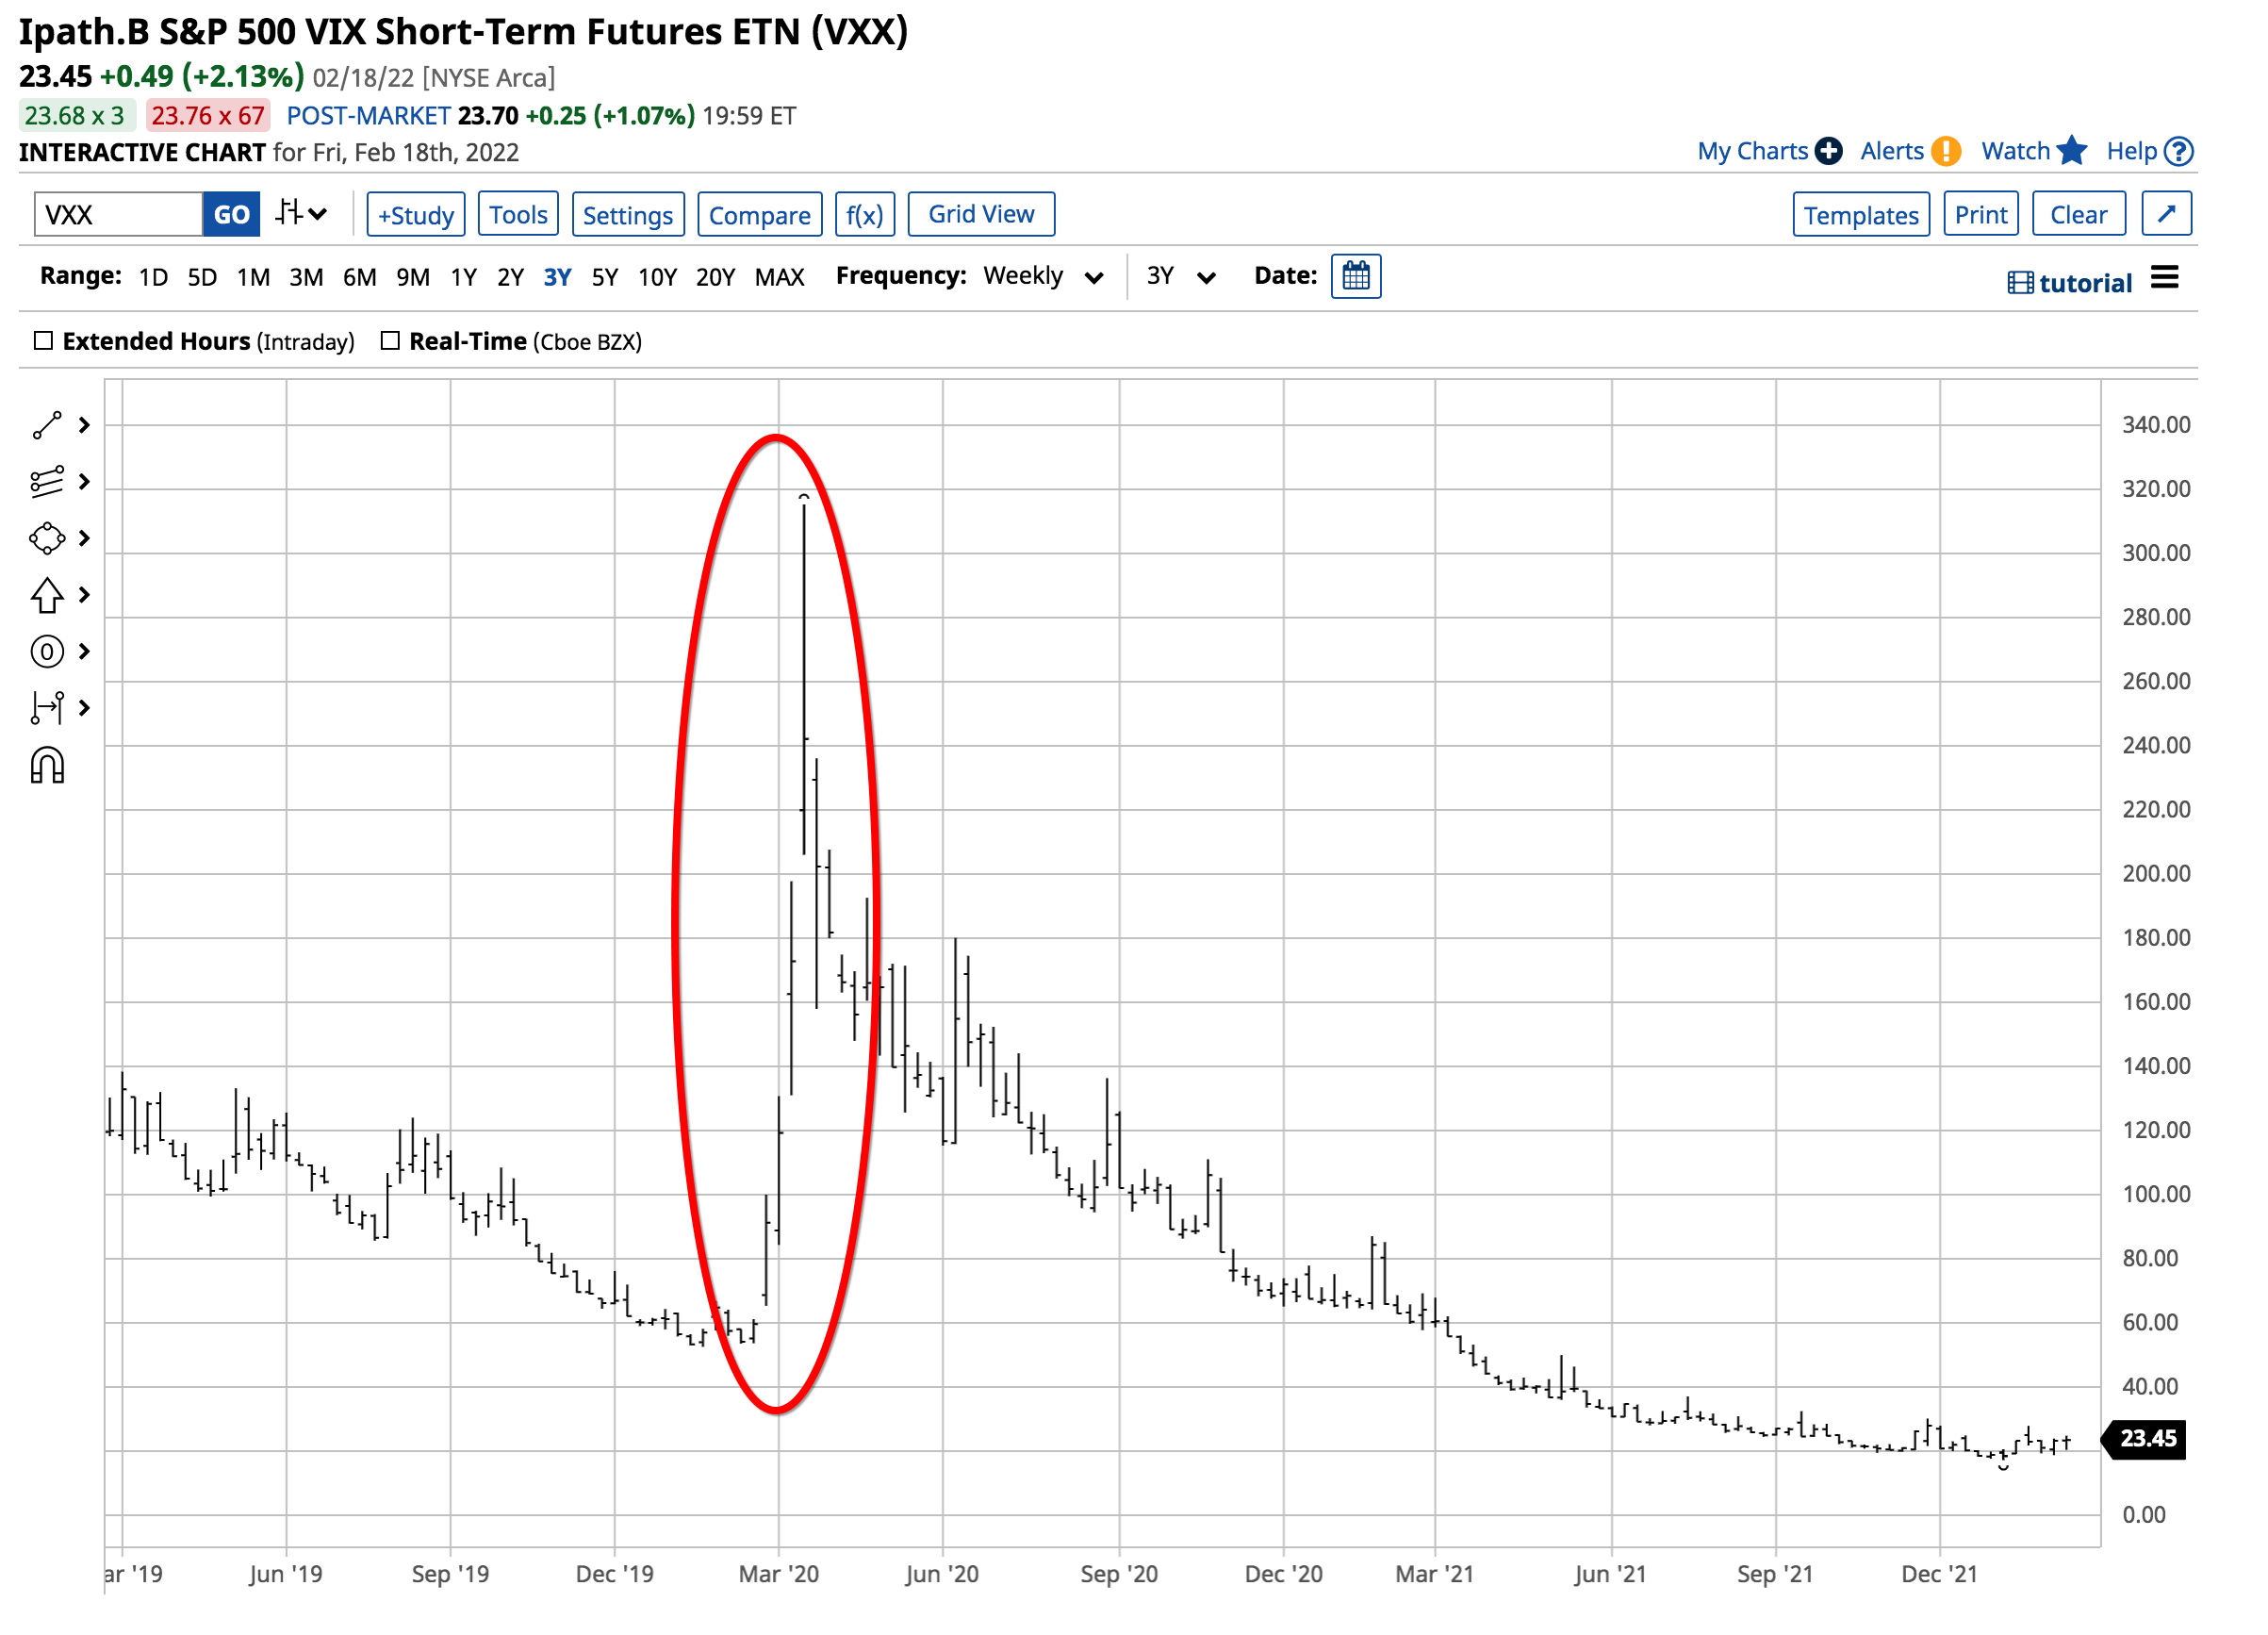Click the 23.68 x 3 bid quote
The image size is (2268, 1635).
coord(75,115)
